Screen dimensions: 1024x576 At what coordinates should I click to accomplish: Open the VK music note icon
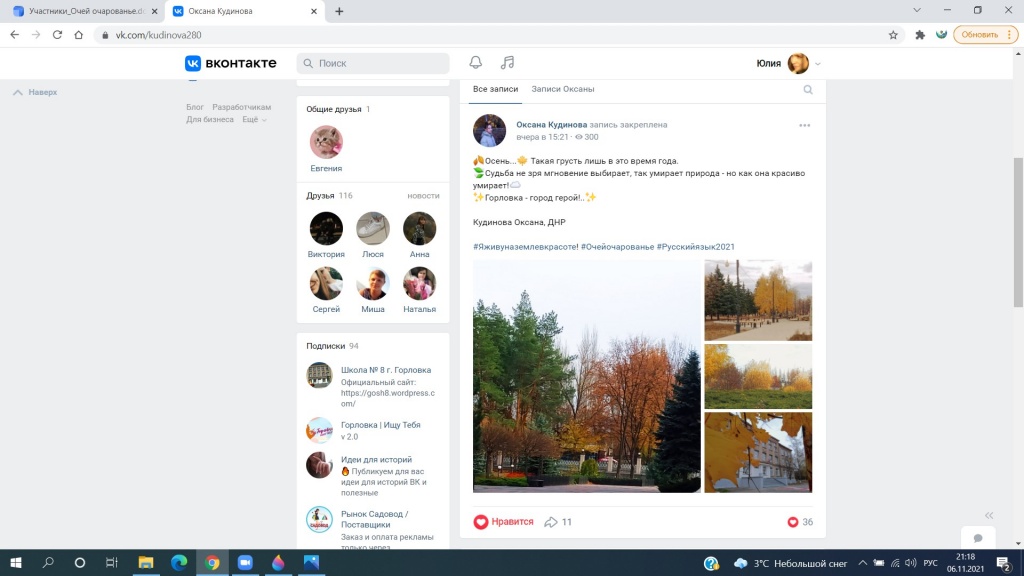[x=507, y=63]
